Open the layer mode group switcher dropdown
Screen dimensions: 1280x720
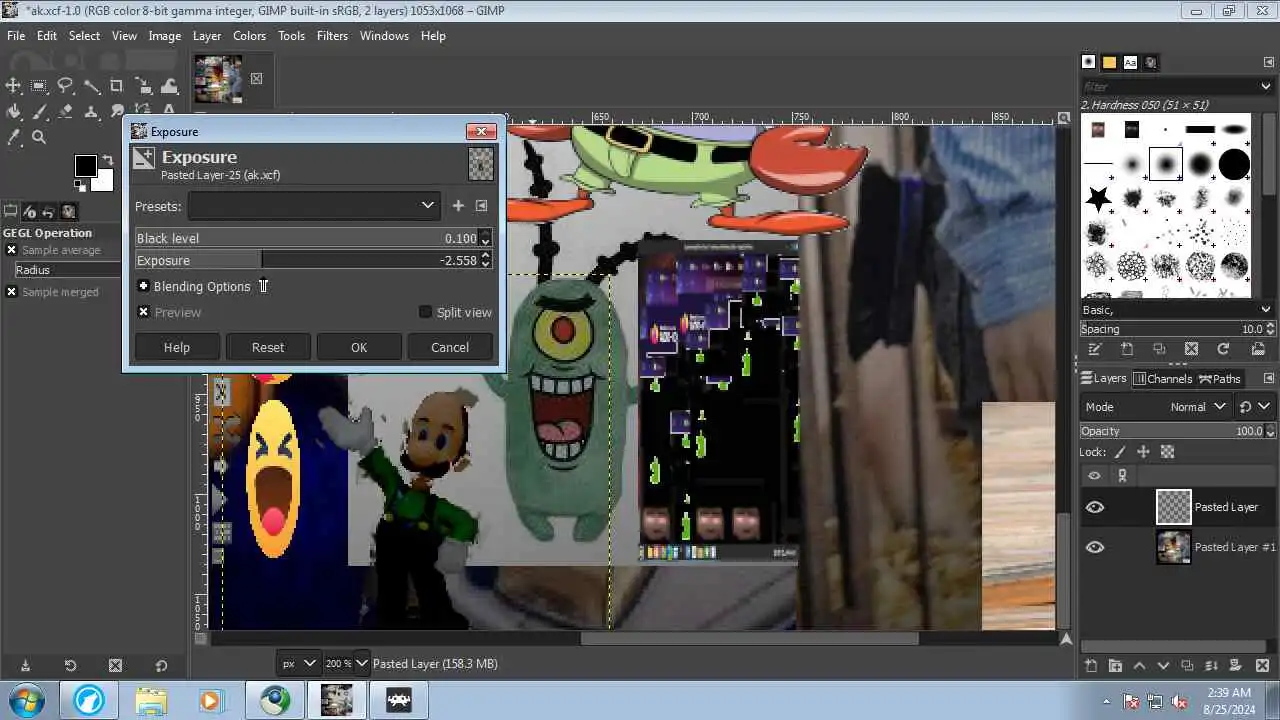(1255, 407)
